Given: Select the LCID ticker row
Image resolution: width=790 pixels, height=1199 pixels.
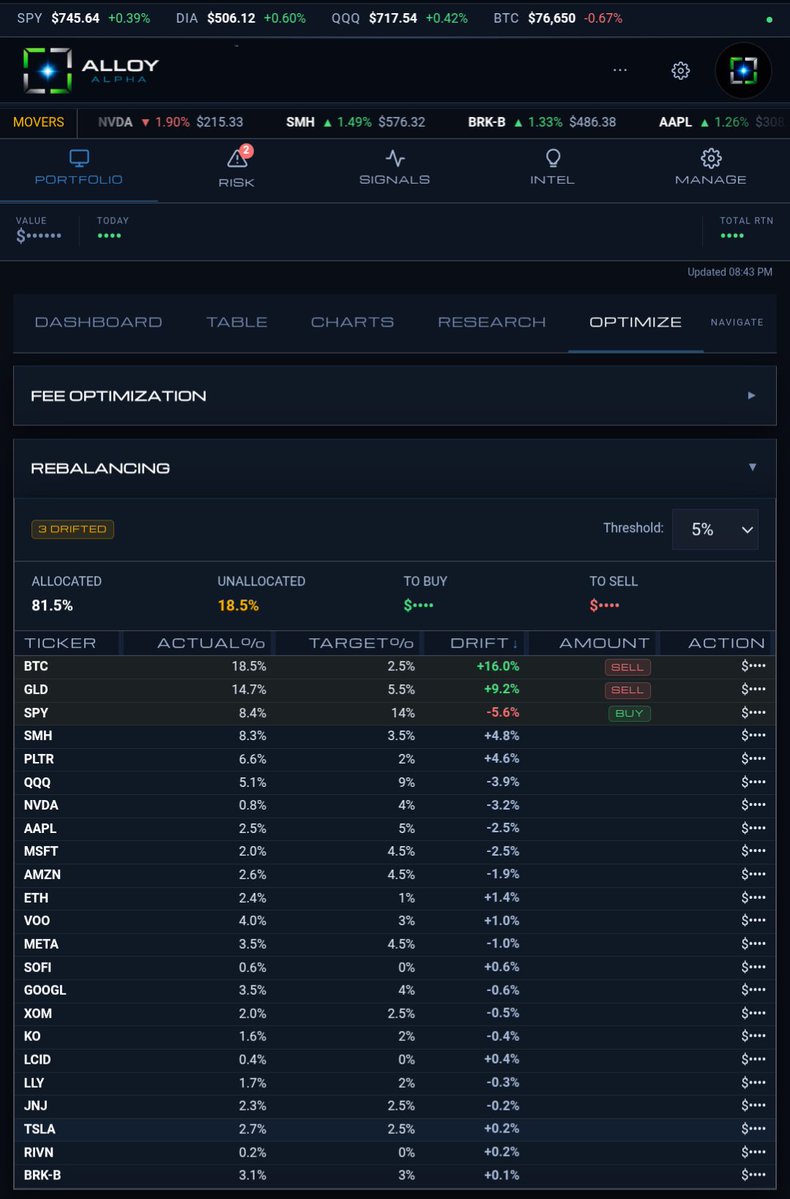Looking at the screenshot, I should tap(395, 1059).
